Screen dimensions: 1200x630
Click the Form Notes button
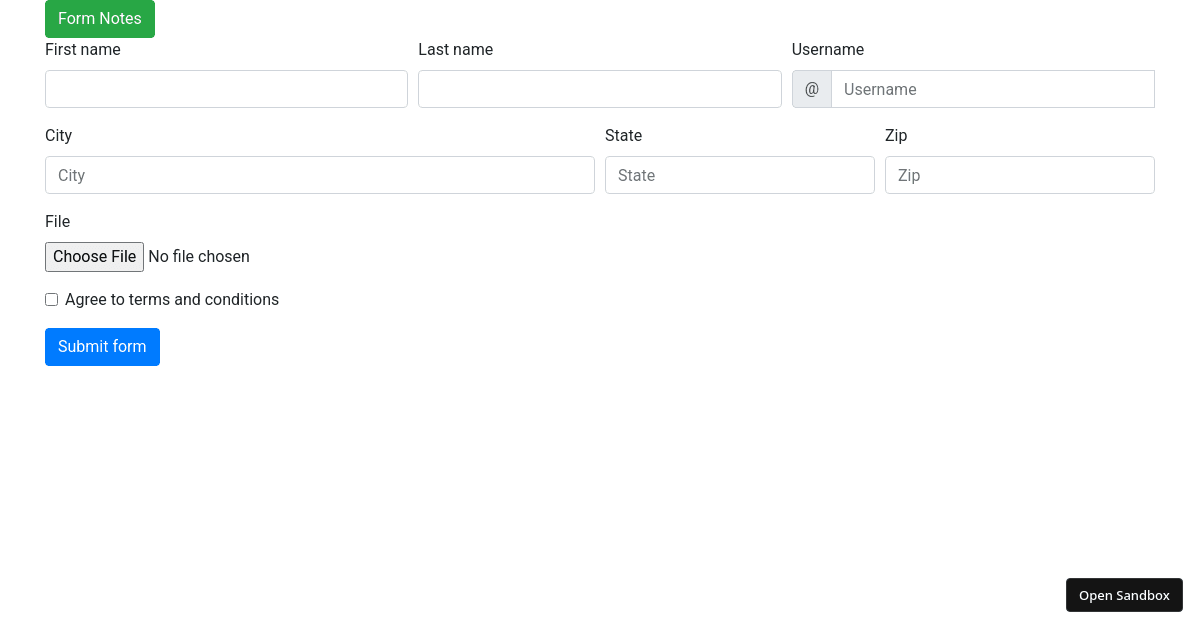tap(100, 18)
